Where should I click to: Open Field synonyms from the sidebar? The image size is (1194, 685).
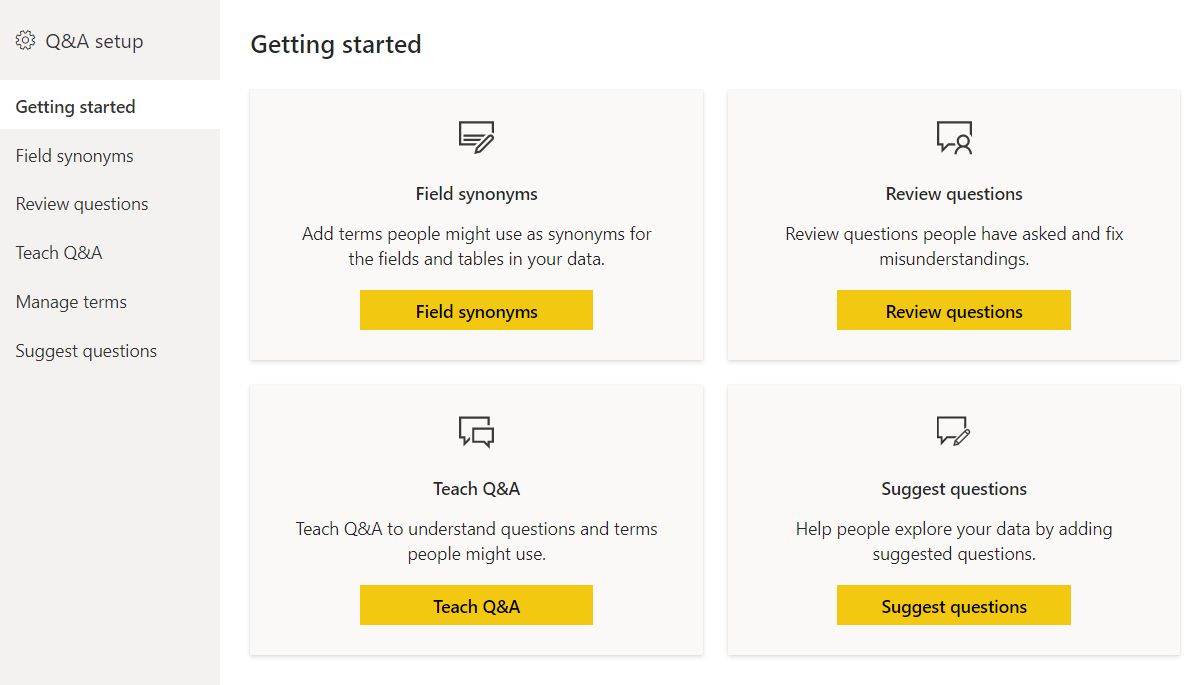(x=74, y=155)
